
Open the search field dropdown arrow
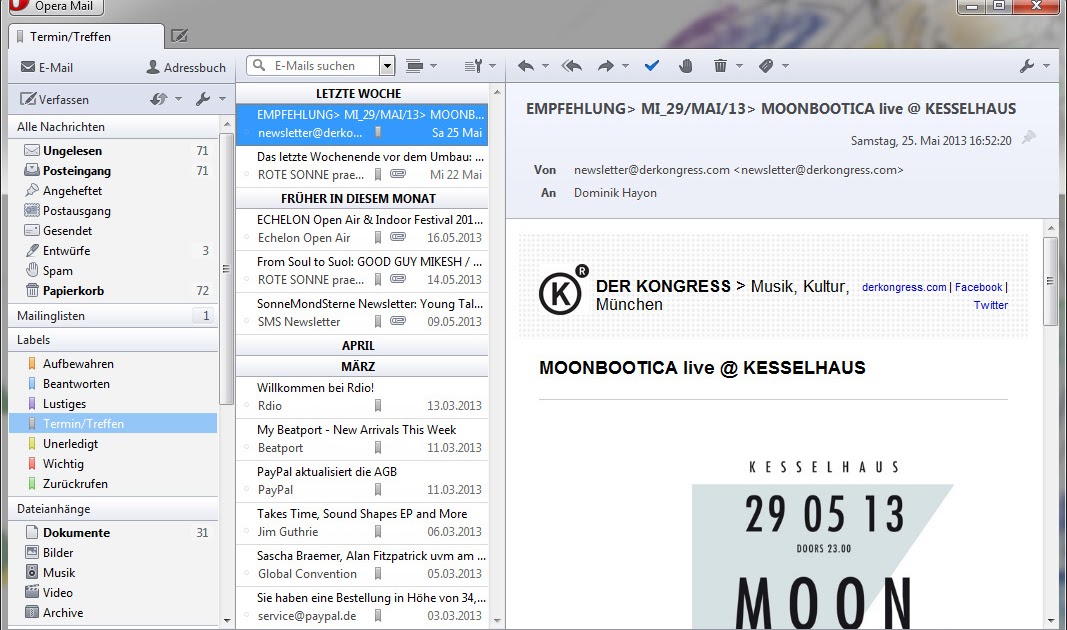click(x=387, y=66)
